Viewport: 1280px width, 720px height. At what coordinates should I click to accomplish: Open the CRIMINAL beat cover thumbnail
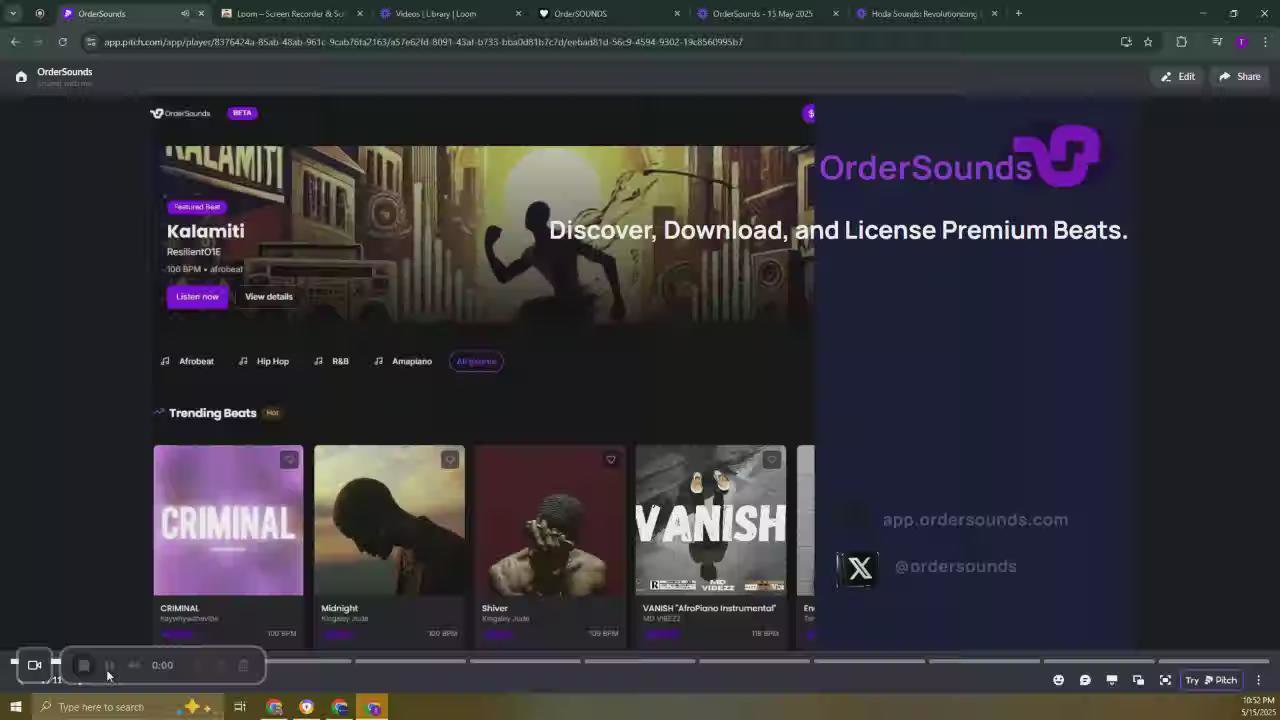pos(228,520)
